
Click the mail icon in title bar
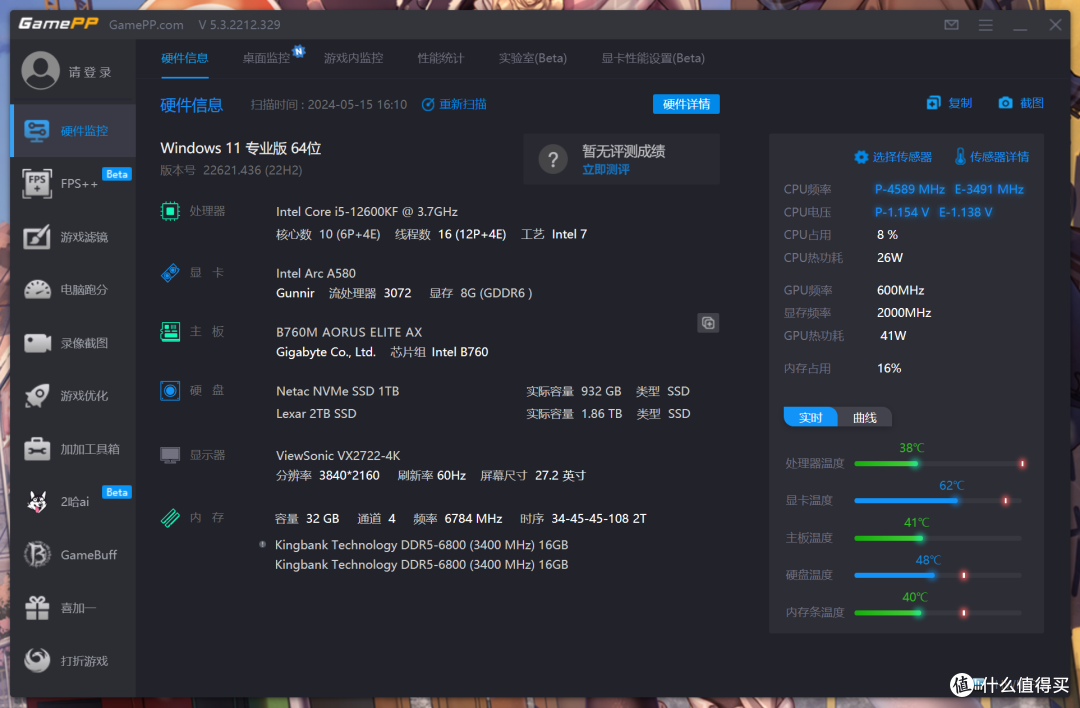coord(951,25)
